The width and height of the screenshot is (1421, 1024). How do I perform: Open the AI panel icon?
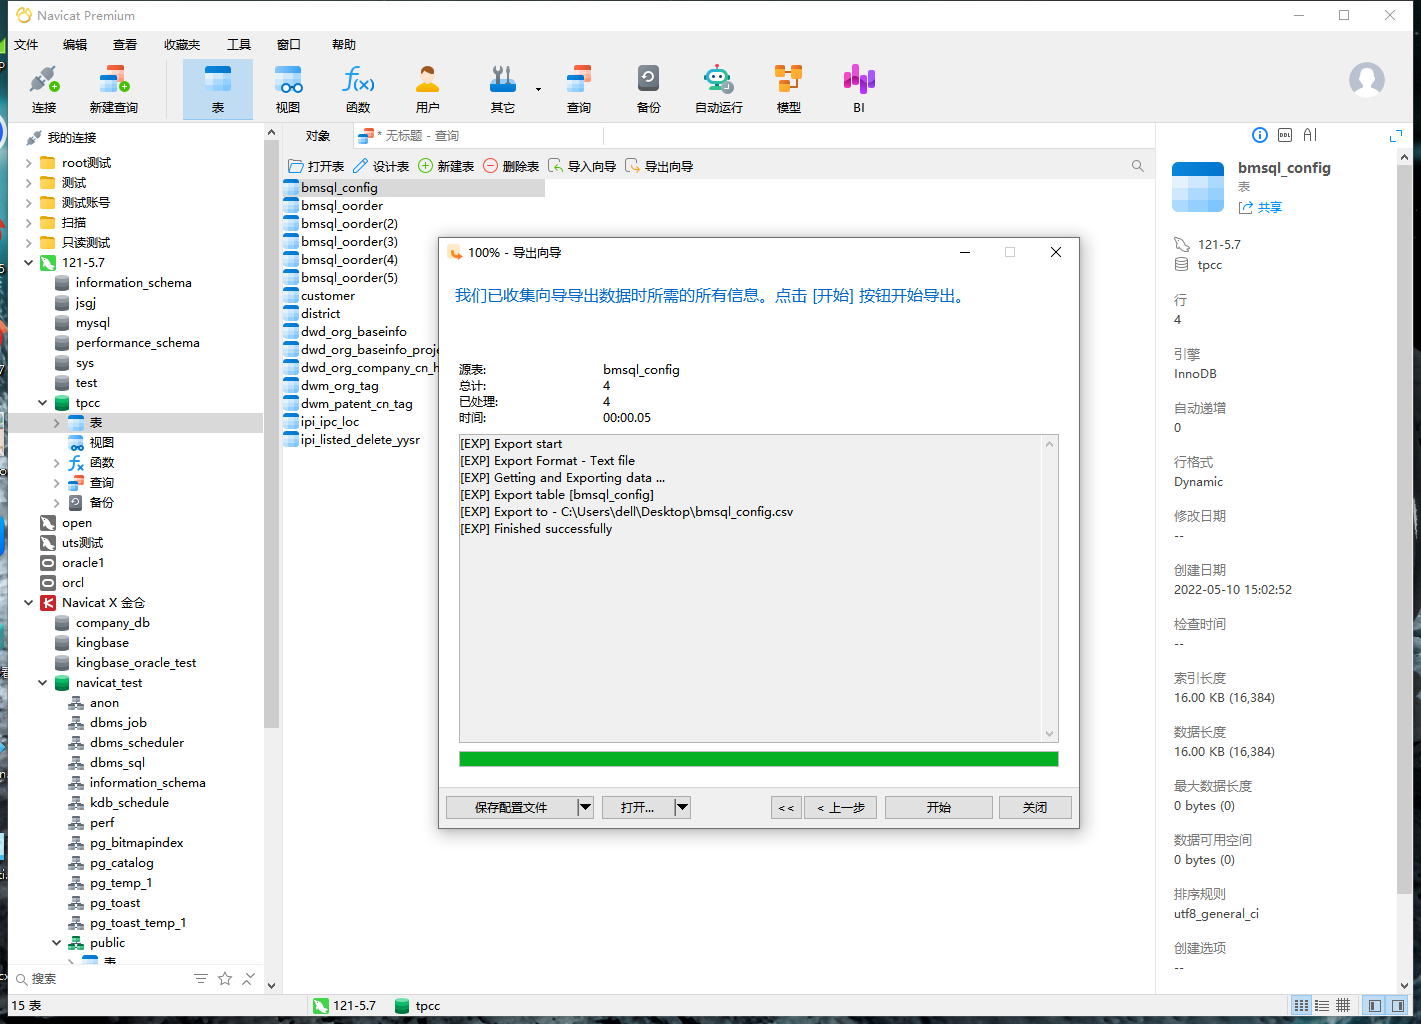(x=1310, y=135)
